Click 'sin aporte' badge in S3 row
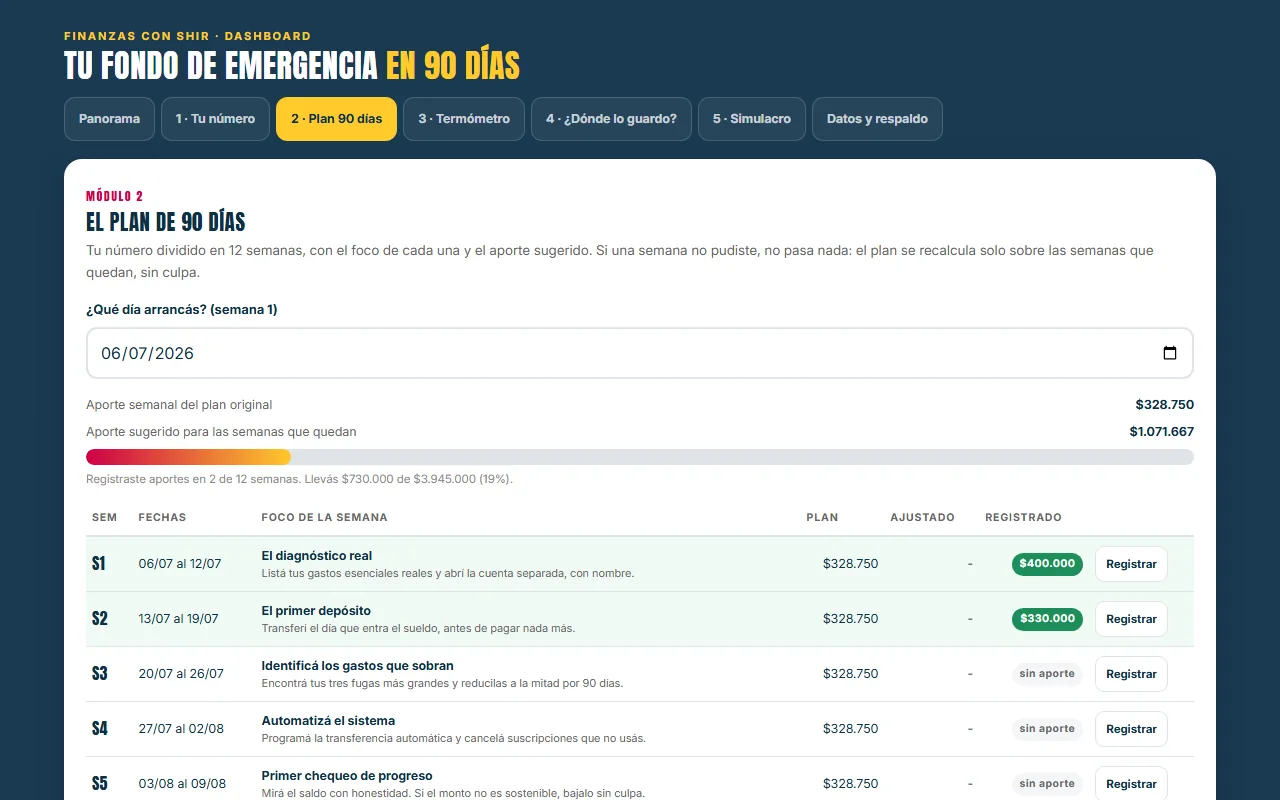1280x800 pixels. tap(1047, 674)
